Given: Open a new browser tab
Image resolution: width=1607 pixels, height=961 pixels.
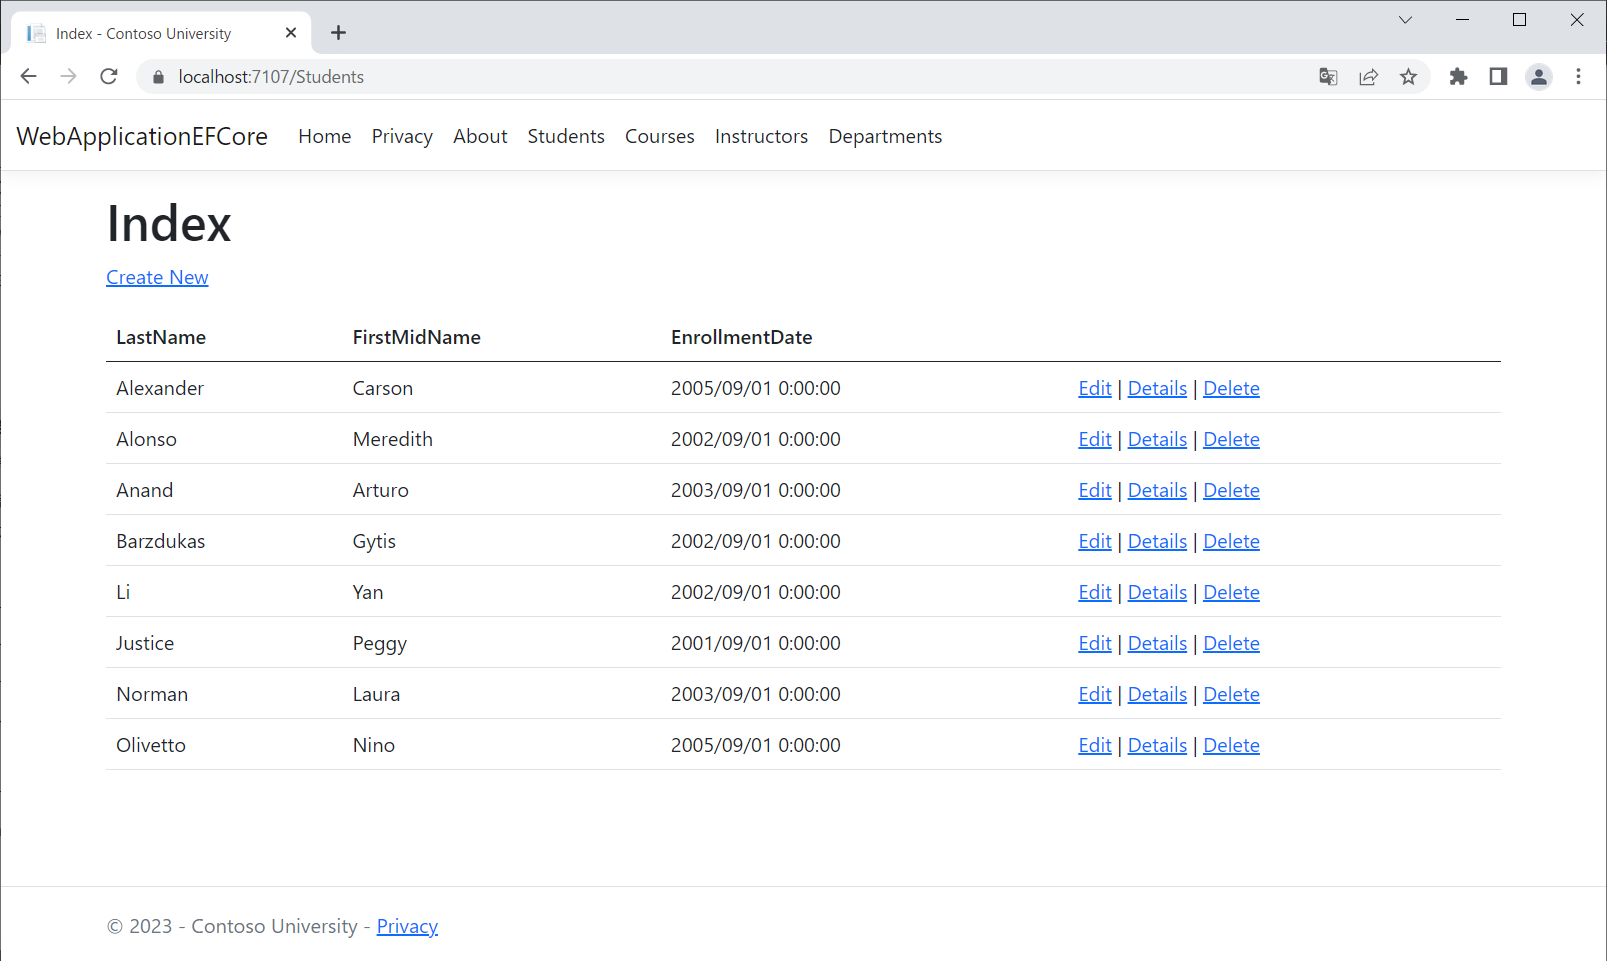Looking at the screenshot, I should pyautogui.click(x=338, y=33).
